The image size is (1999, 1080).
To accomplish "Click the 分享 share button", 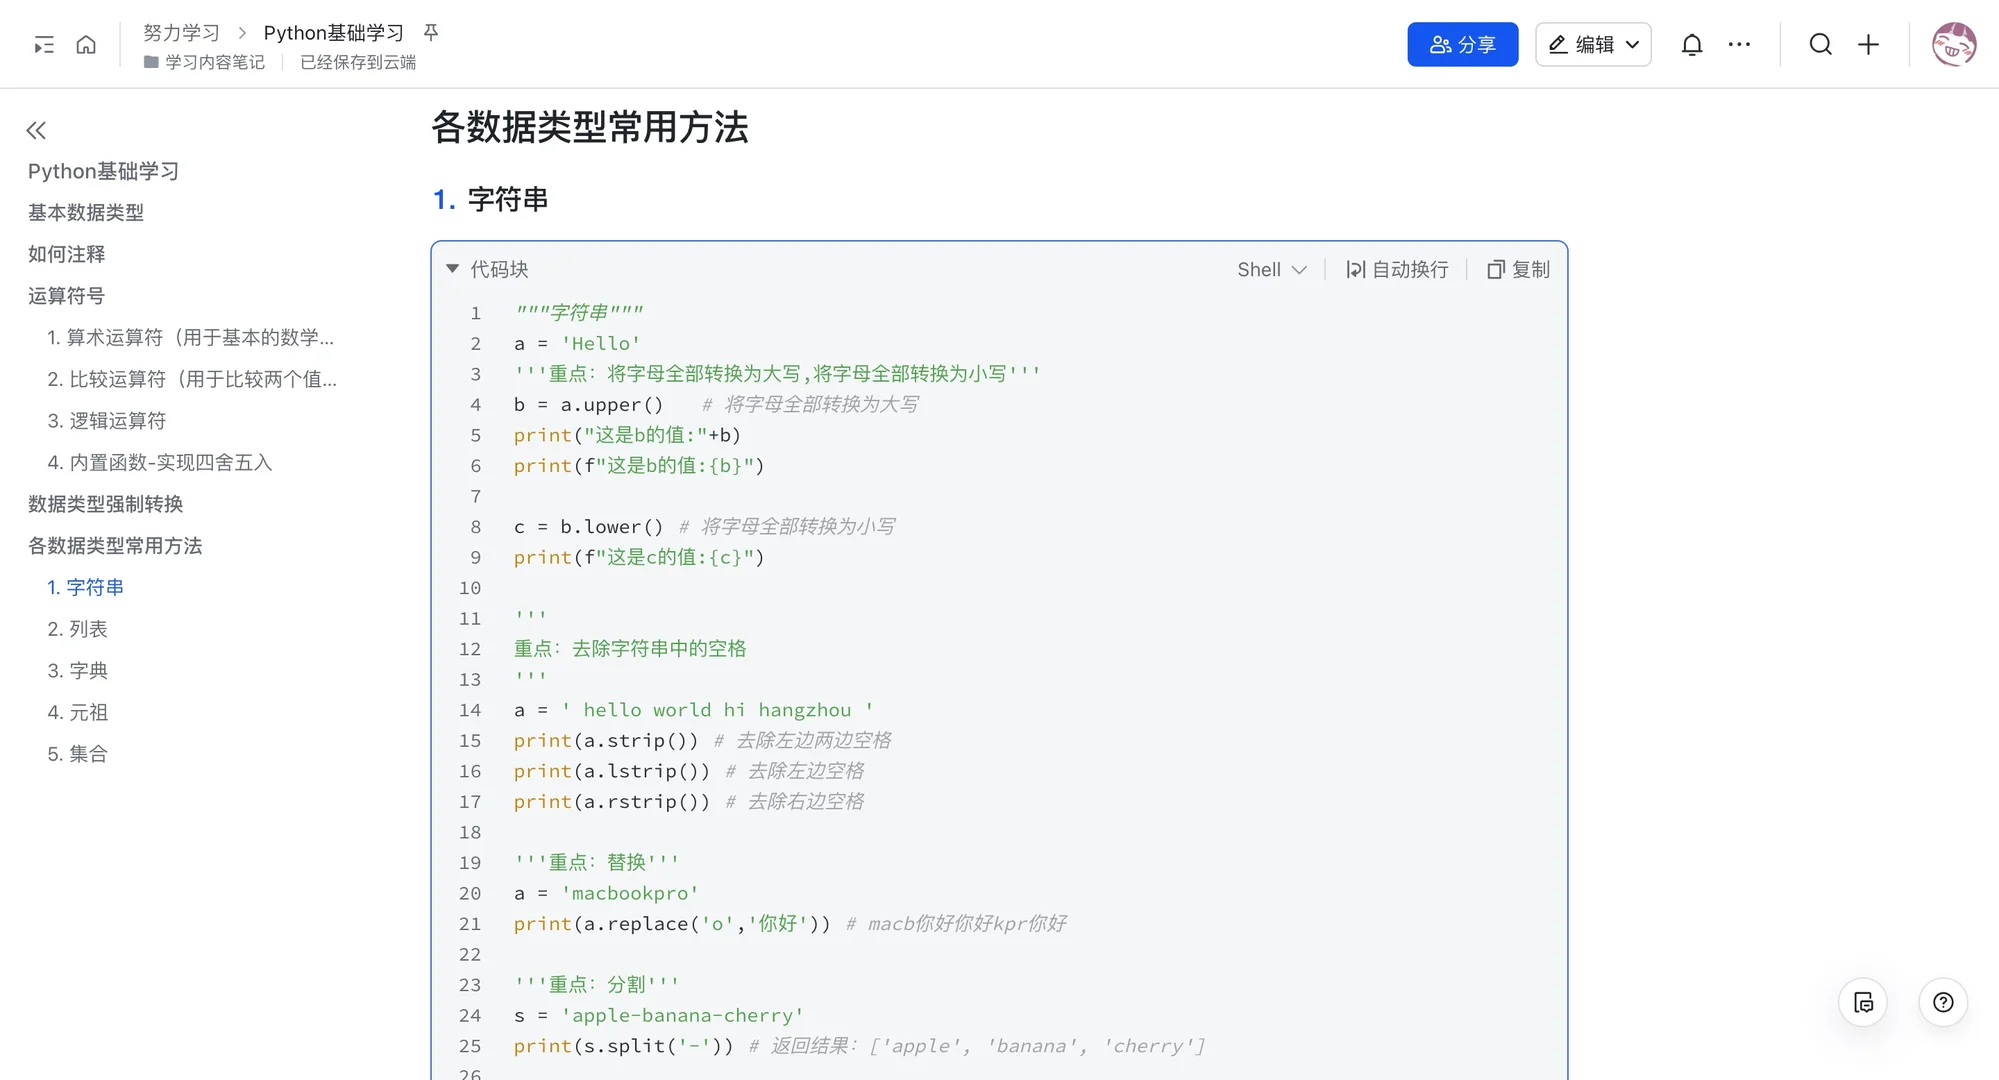I will [x=1462, y=44].
